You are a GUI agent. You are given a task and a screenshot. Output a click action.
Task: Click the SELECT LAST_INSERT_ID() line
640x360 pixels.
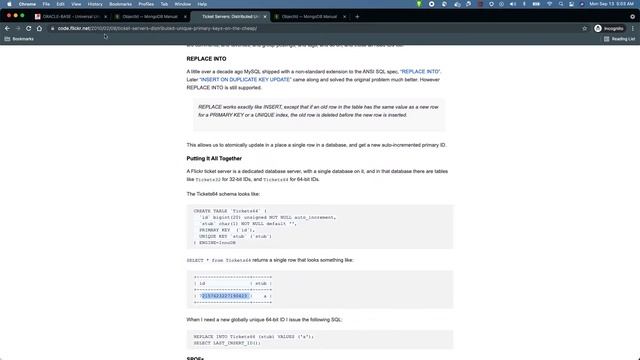click(227, 343)
